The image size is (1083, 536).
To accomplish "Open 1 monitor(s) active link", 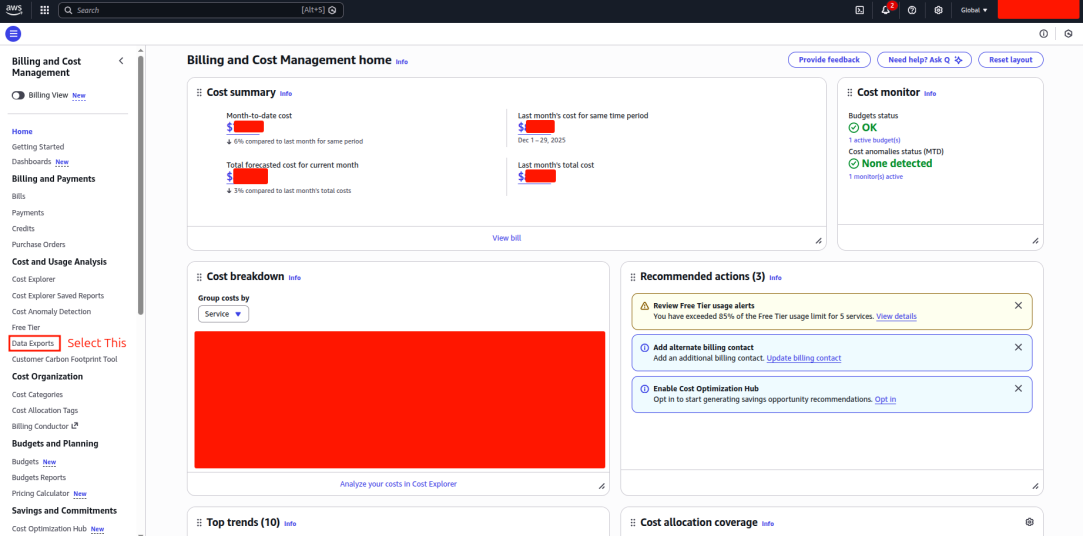I will [875, 177].
